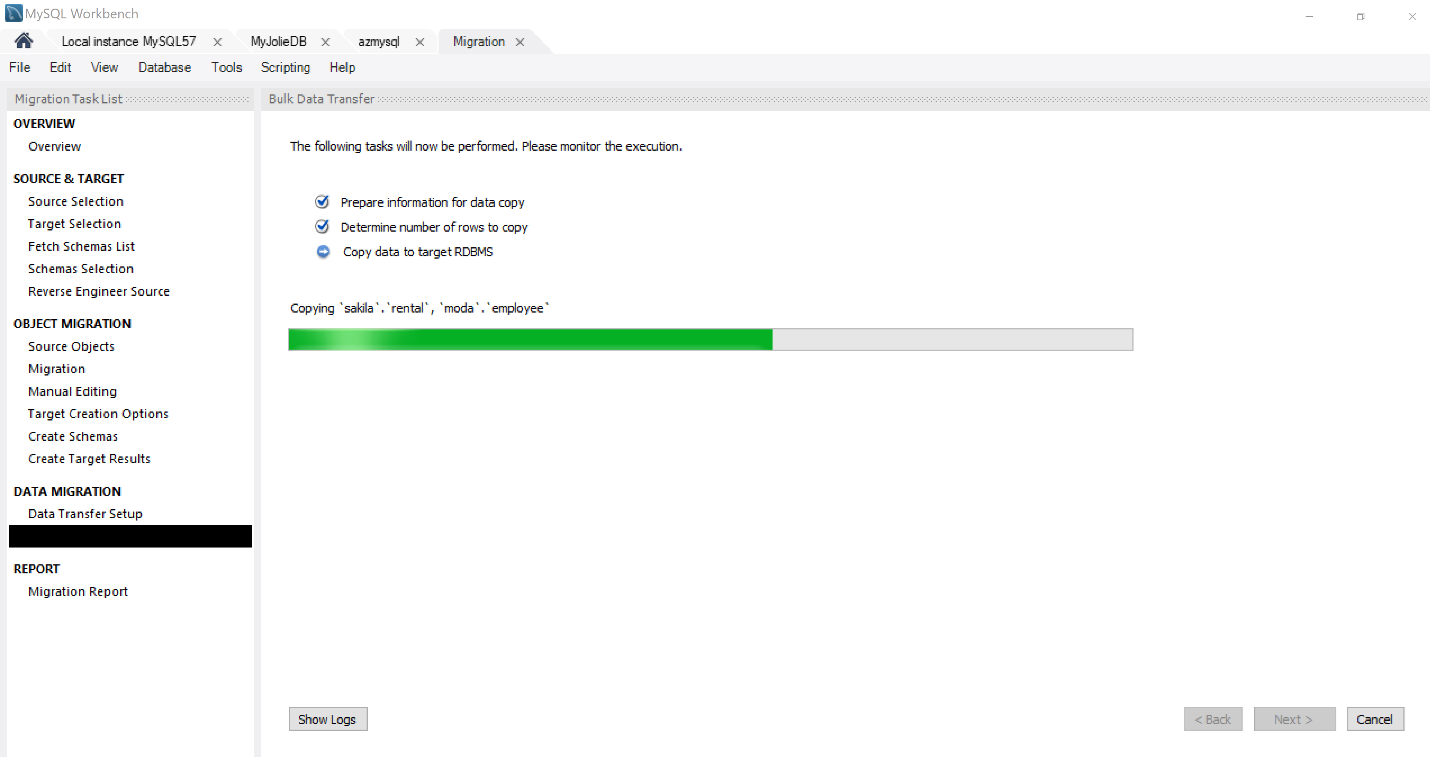This screenshot has width=1430, height=757.
Task: Select Target Creation Options step
Action: [x=99, y=414]
